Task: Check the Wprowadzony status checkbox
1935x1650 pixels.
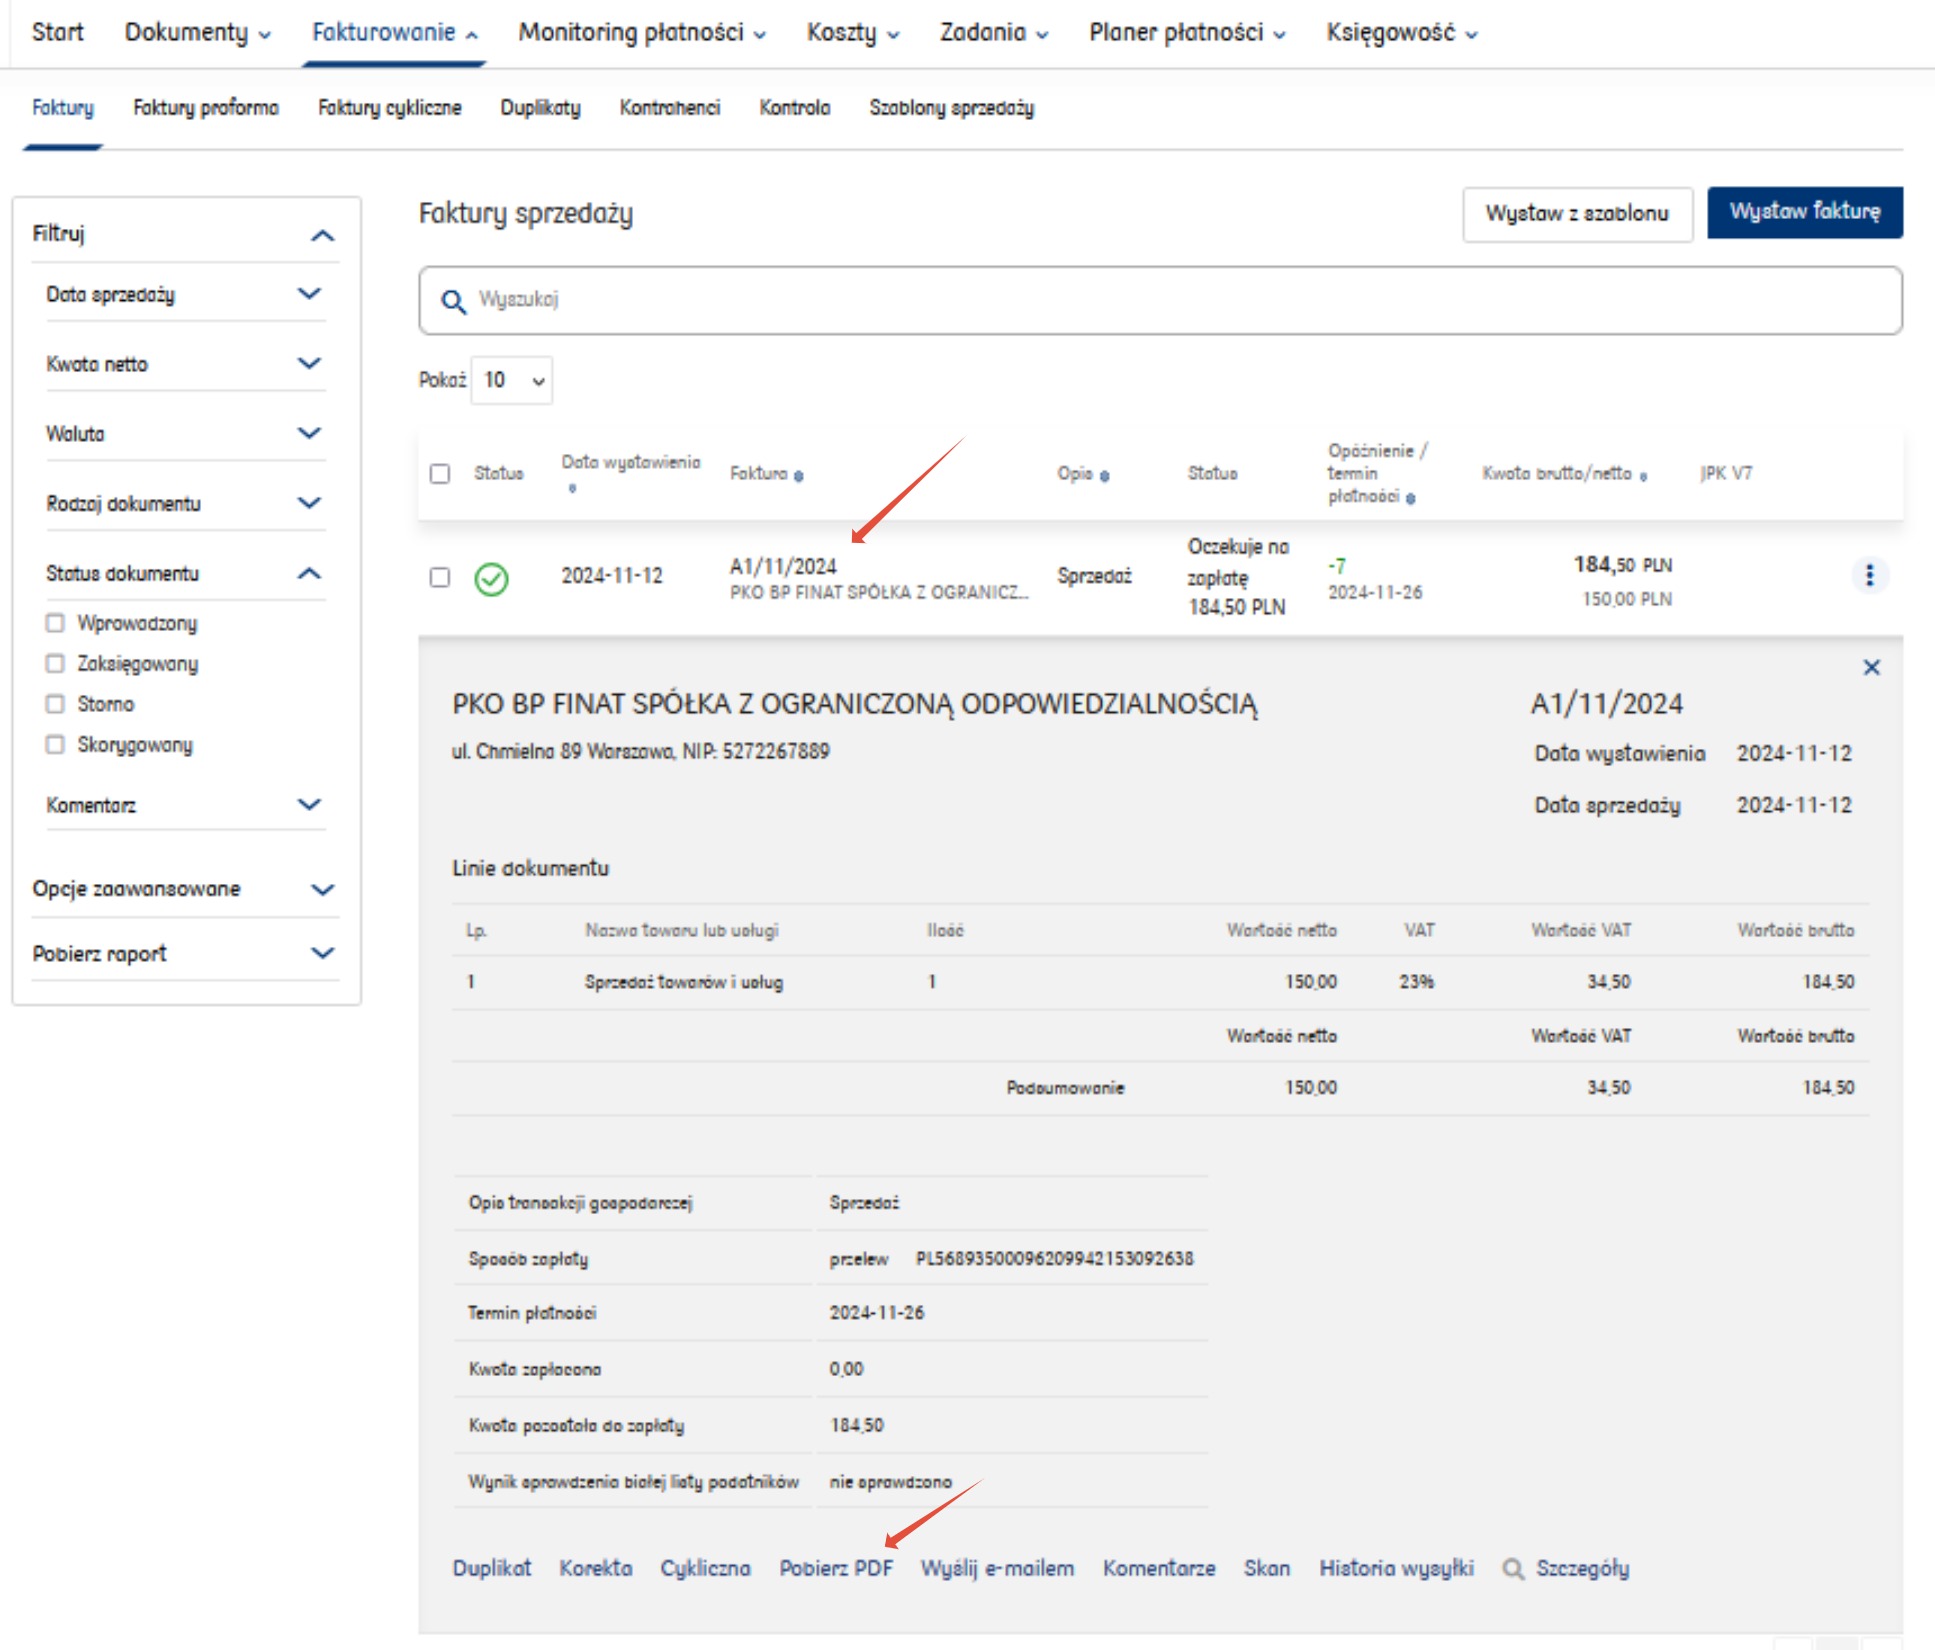Action: [55, 623]
